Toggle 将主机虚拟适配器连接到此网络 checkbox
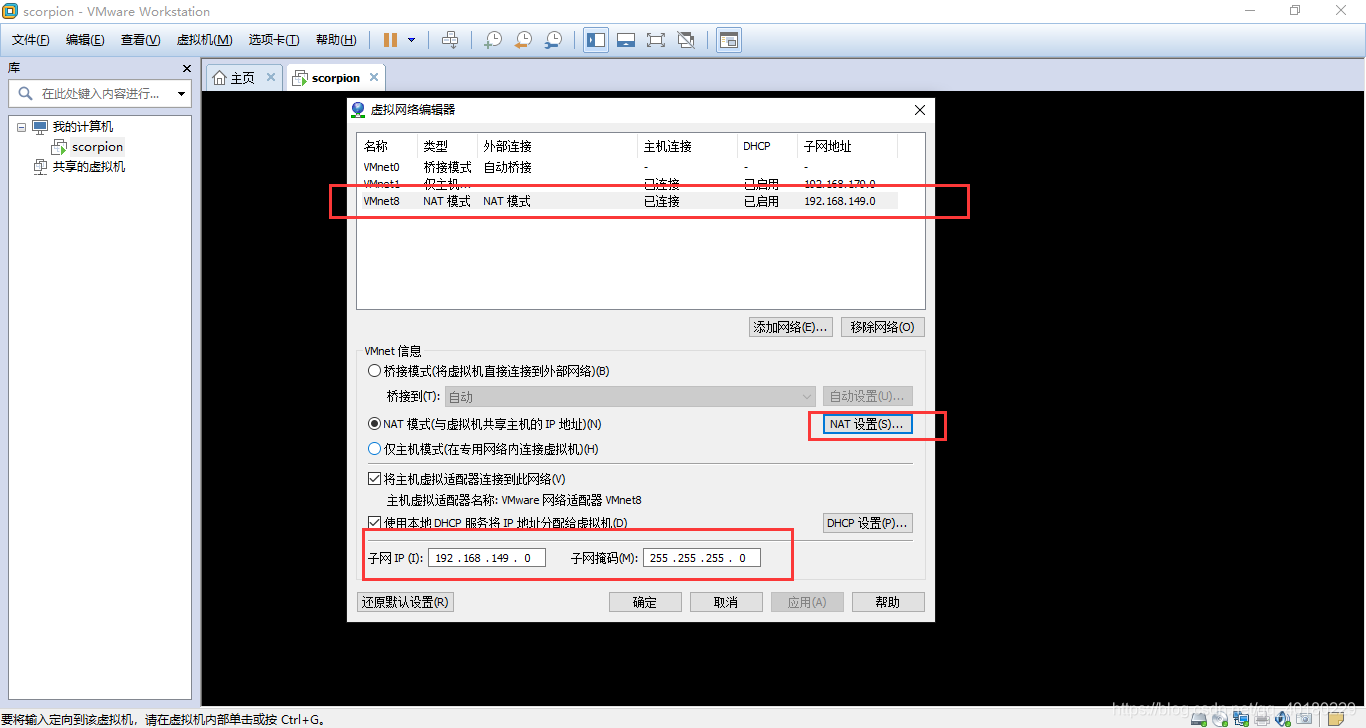This screenshot has height=728, width=1366. pos(375,479)
